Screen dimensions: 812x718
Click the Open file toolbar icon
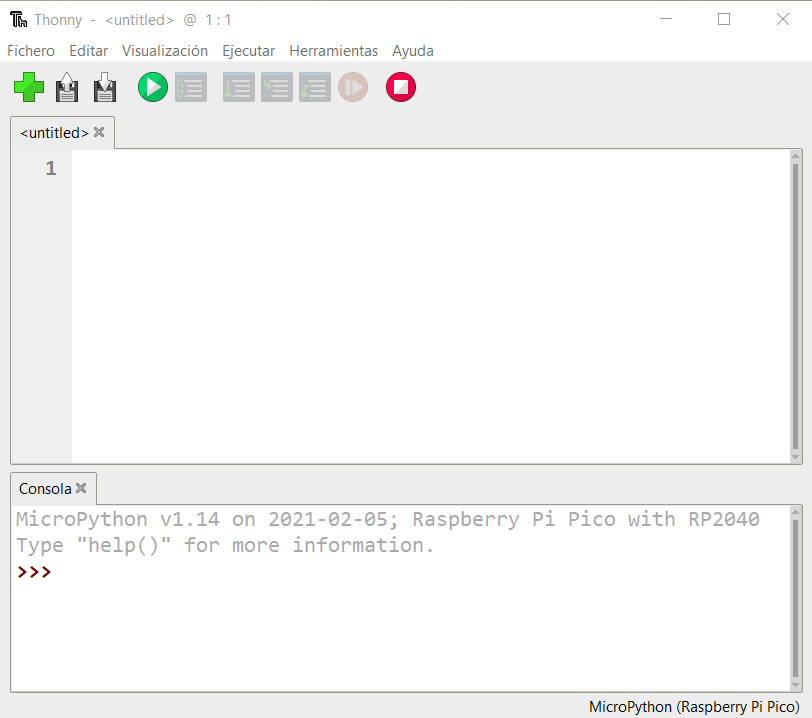pyautogui.click(x=67, y=88)
